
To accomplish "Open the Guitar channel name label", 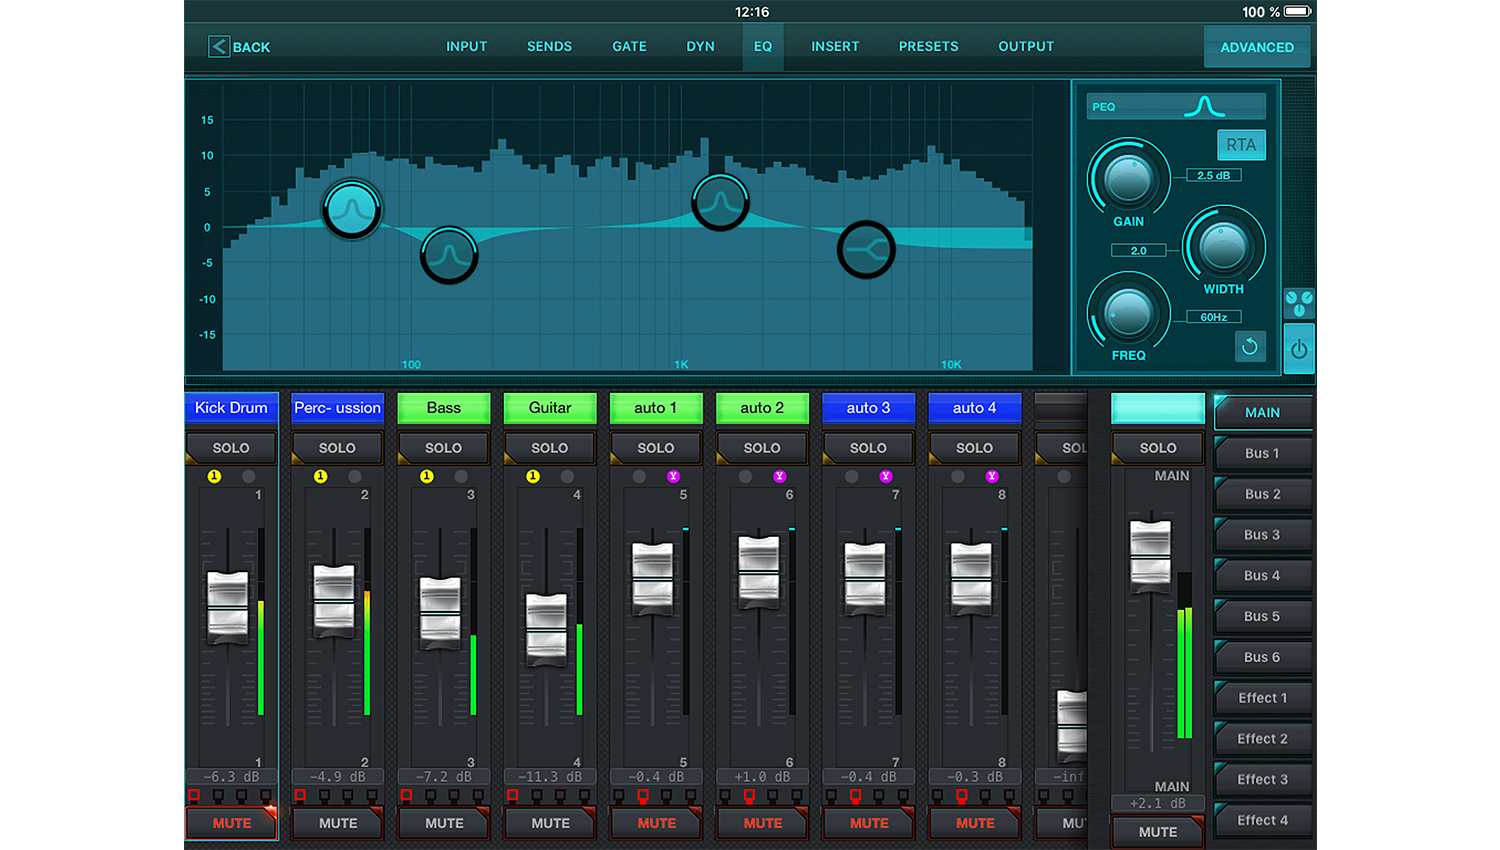I will (549, 408).
